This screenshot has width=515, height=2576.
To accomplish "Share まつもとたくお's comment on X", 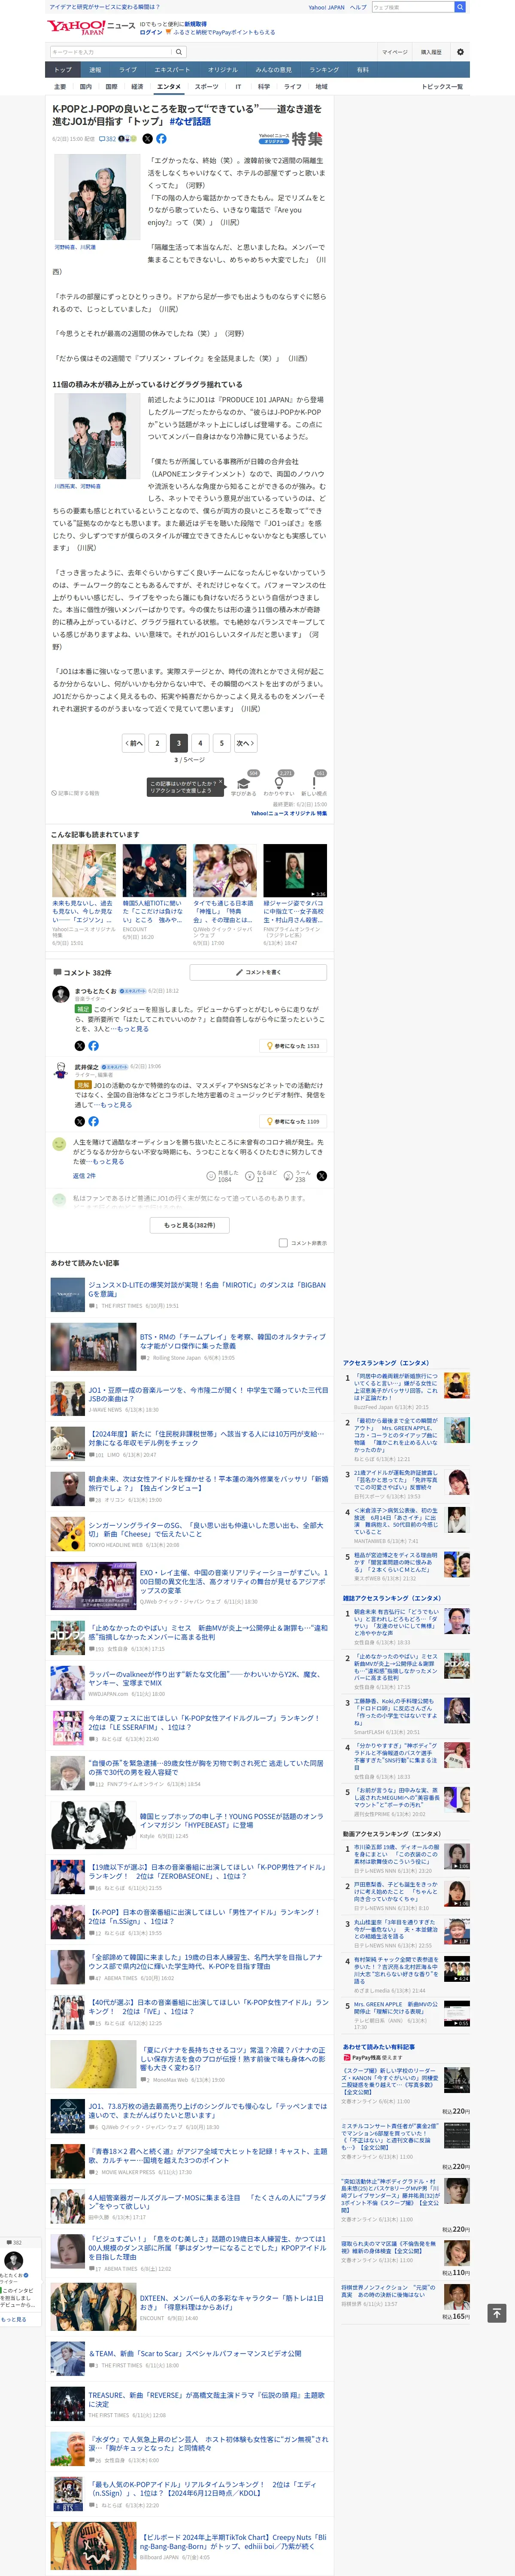I will [80, 1046].
